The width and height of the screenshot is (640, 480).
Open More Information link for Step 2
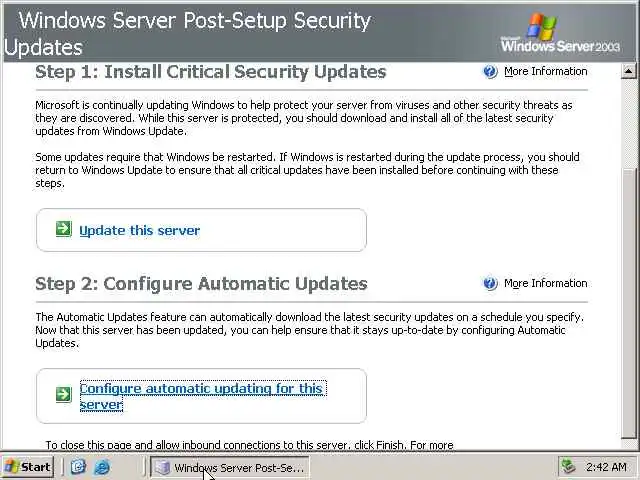(x=545, y=284)
